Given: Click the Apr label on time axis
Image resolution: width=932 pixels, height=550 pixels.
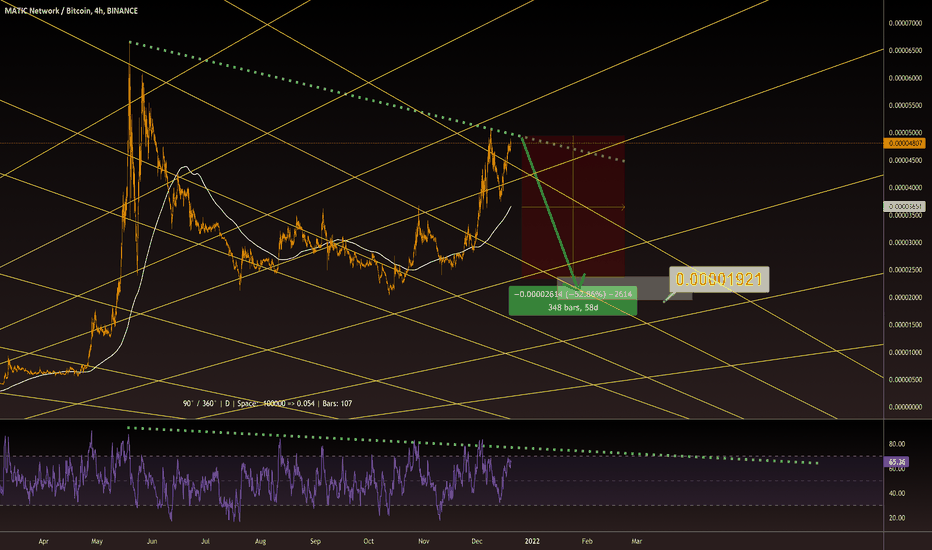Looking at the screenshot, I should 43,541.
